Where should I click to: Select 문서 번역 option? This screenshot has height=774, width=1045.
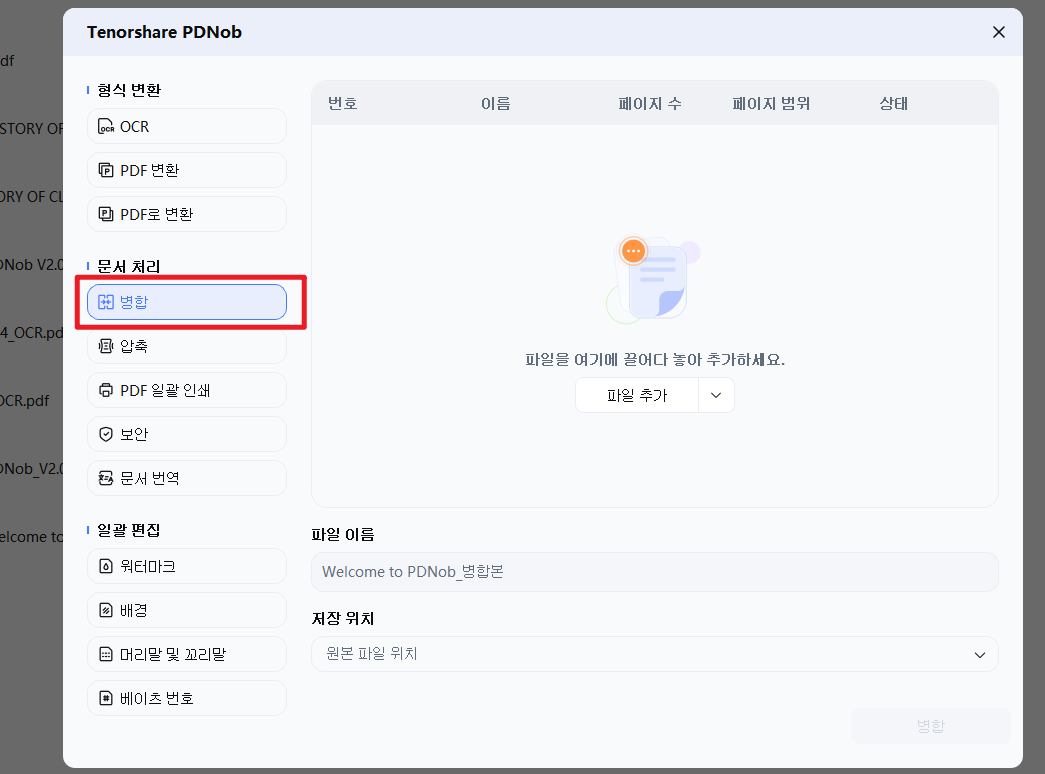[x=187, y=478]
